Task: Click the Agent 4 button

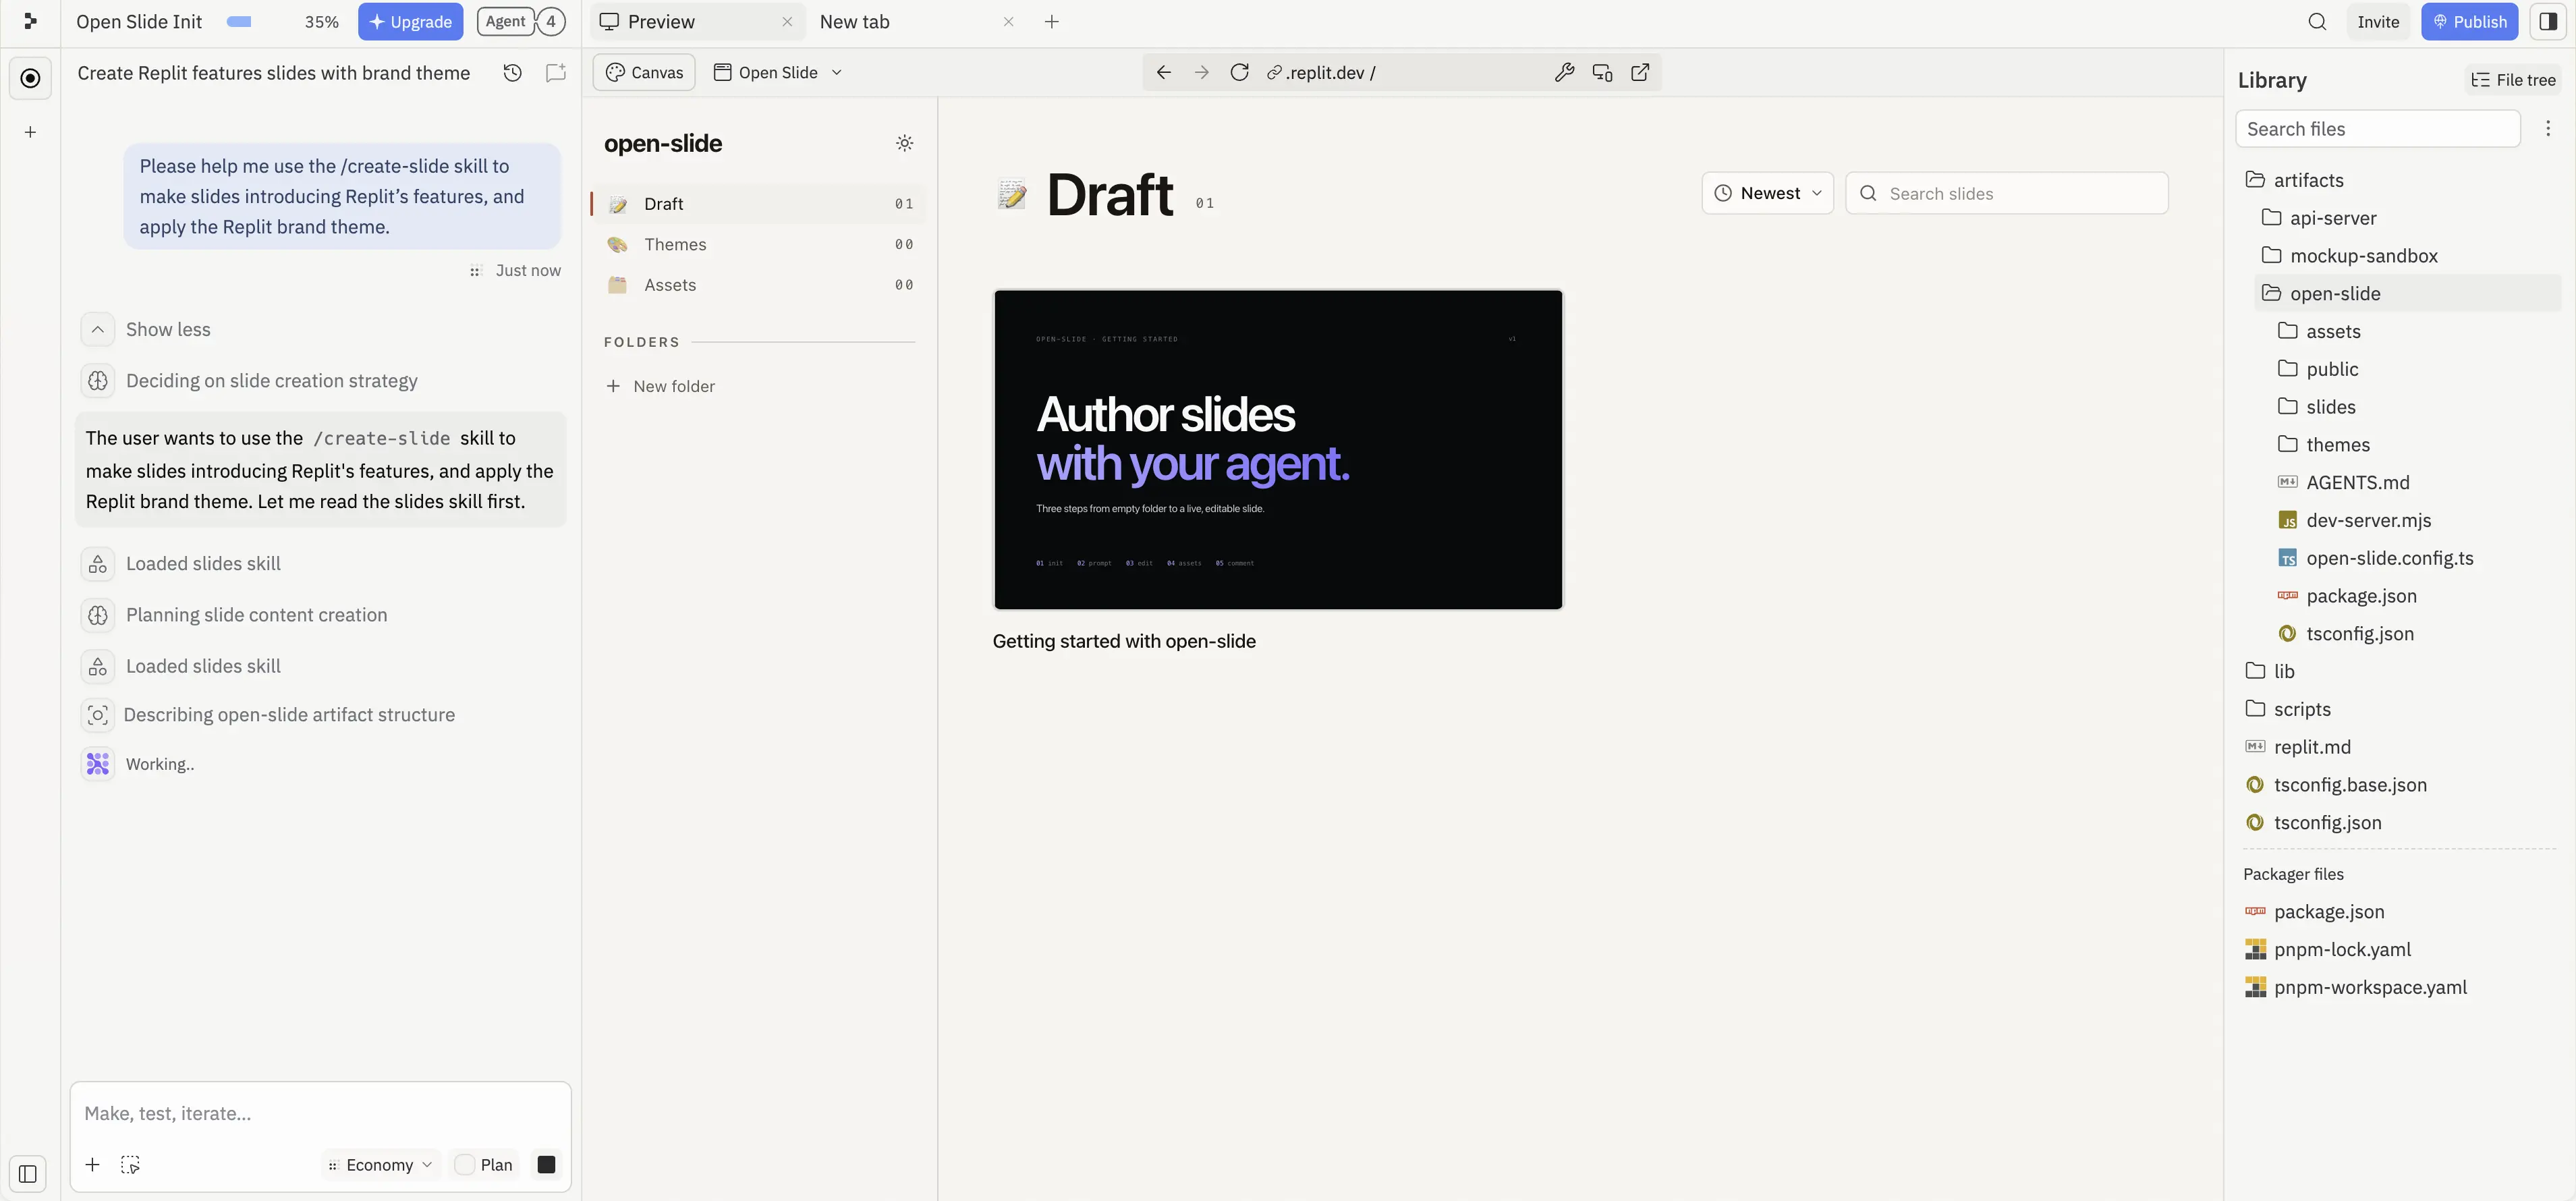Action: pyautogui.click(x=521, y=21)
